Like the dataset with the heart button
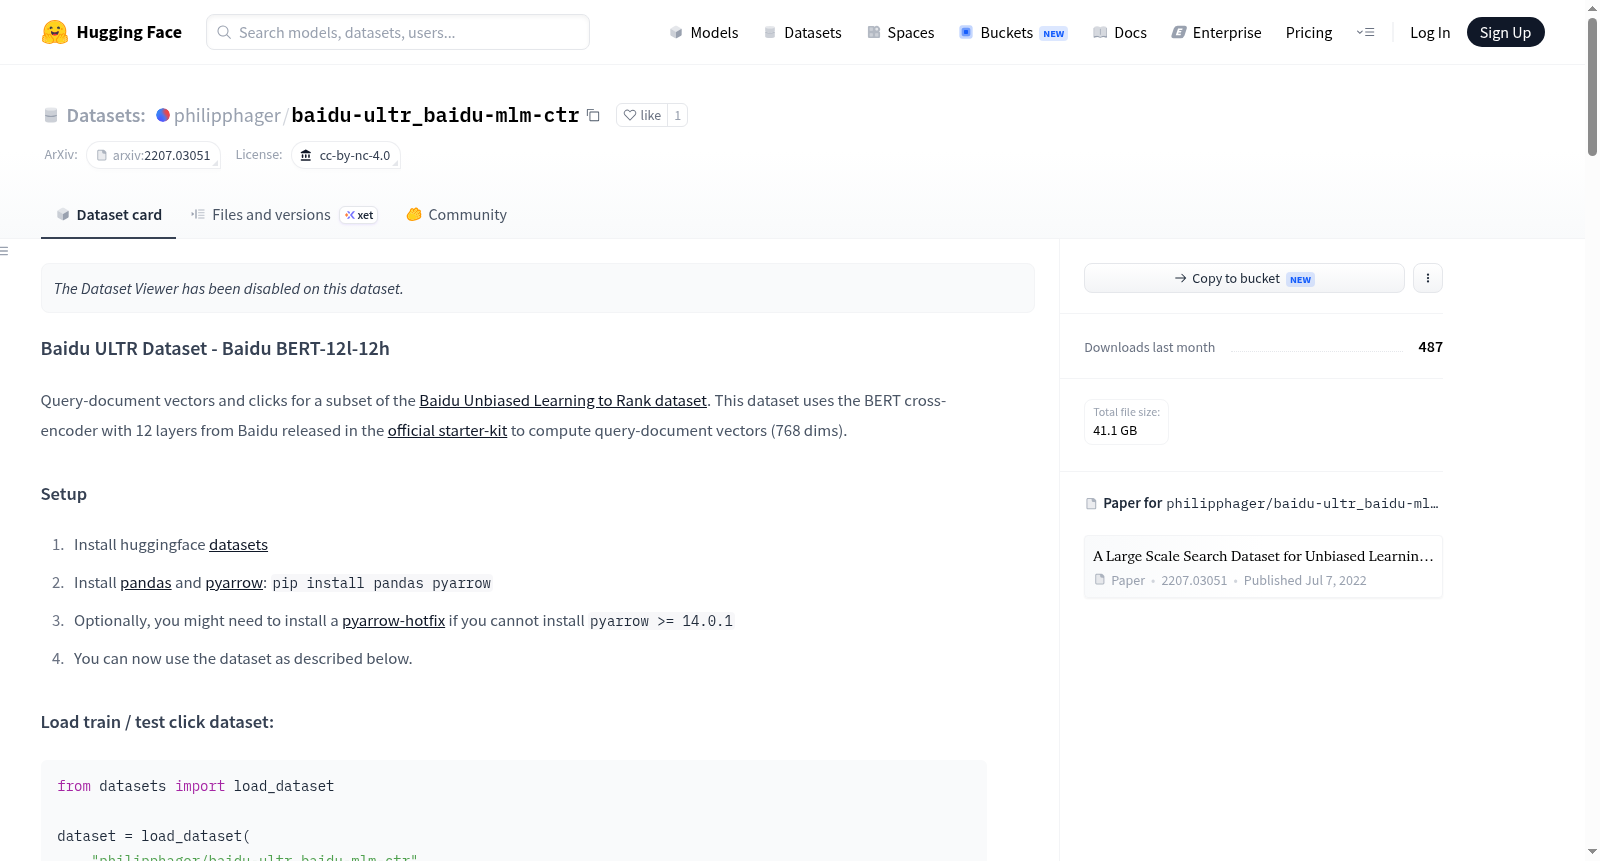Screen dimensions: 1600x861 642,115
